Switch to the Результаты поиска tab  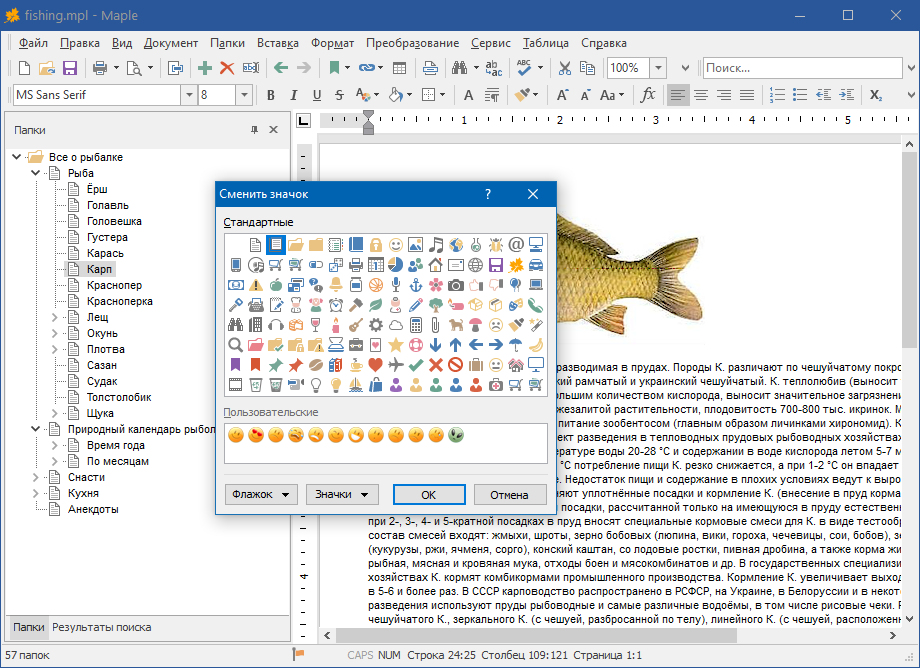pos(102,627)
